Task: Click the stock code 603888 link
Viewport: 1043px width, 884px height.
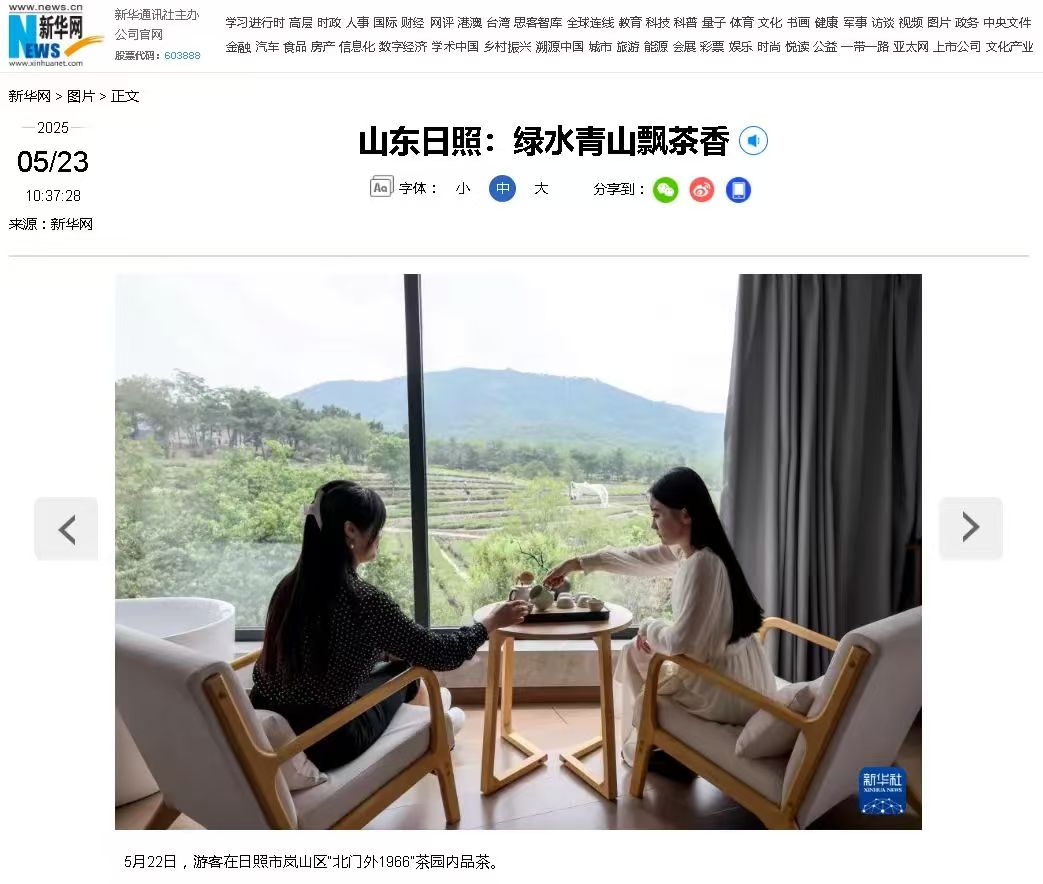Action: [x=182, y=55]
